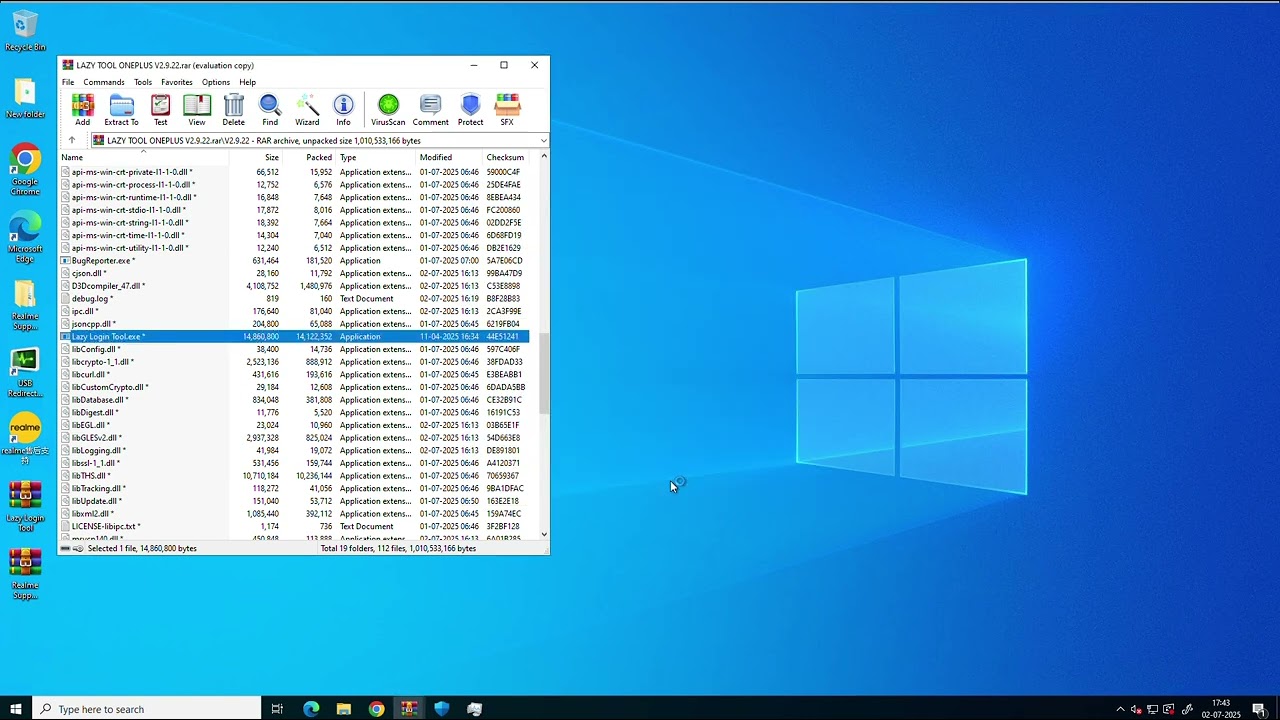The height and width of the screenshot is (720, 1280).
Task: Select debug.log in the file list
Action: (x=294, y=299)
